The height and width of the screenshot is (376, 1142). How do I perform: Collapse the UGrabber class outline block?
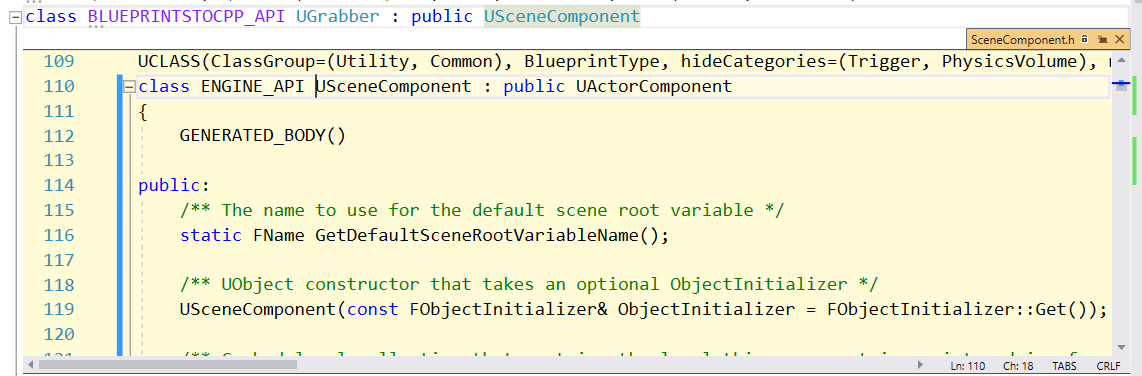pos(15,17)
